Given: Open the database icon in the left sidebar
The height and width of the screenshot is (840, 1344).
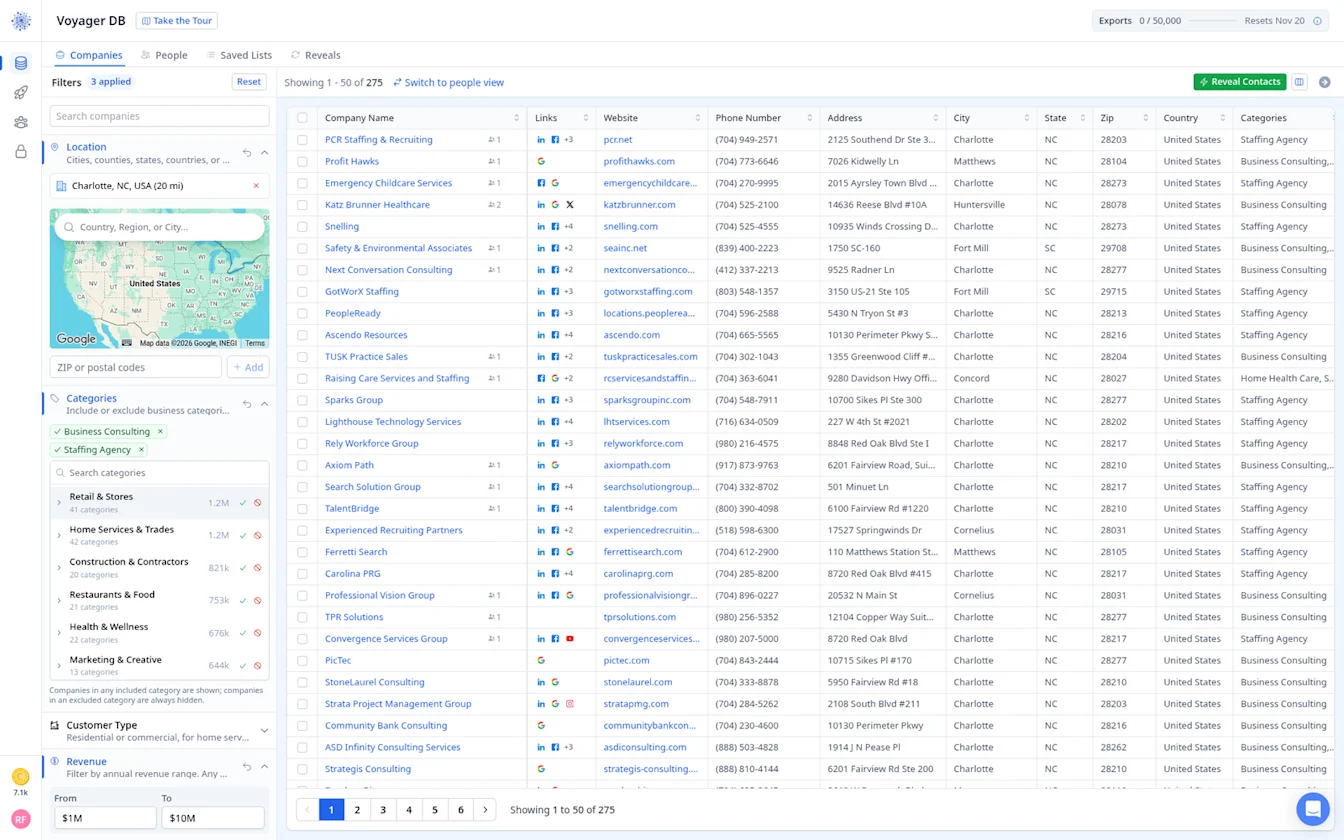Looking at the screenshot, I should [x=21, y=63].
